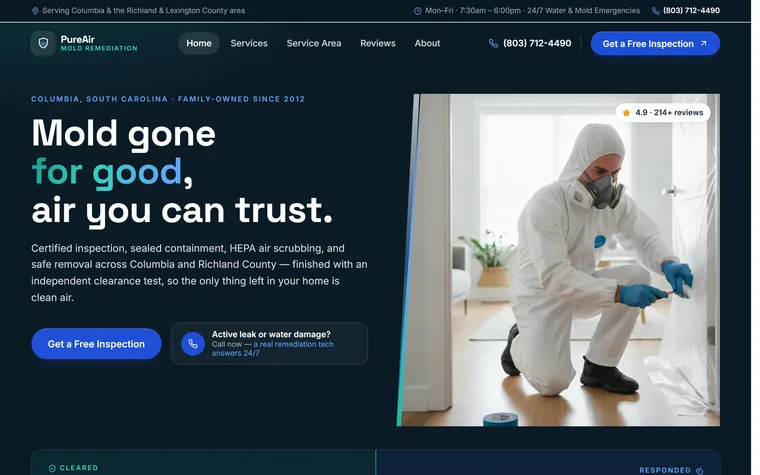The image size is (760, 475).
Task: Click Get a Free Inspection hero button
Action: [x=96, y=344]
